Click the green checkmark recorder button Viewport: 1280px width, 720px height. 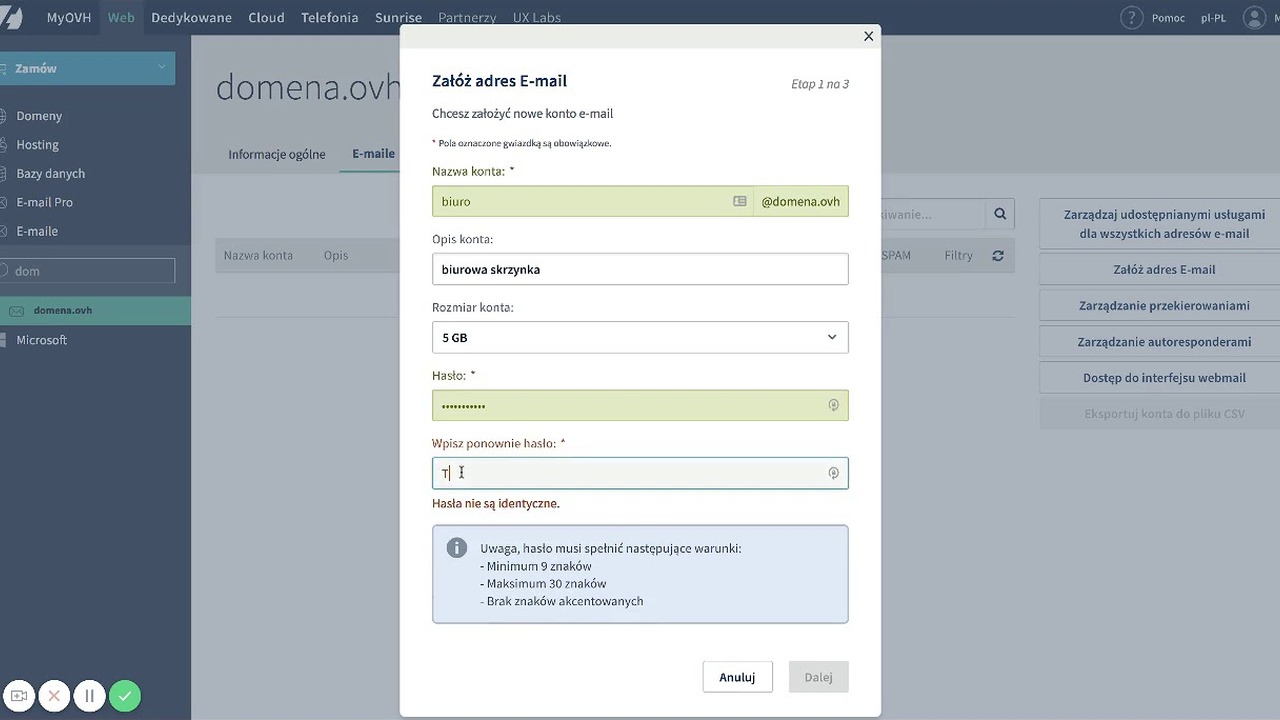(125, 696)
